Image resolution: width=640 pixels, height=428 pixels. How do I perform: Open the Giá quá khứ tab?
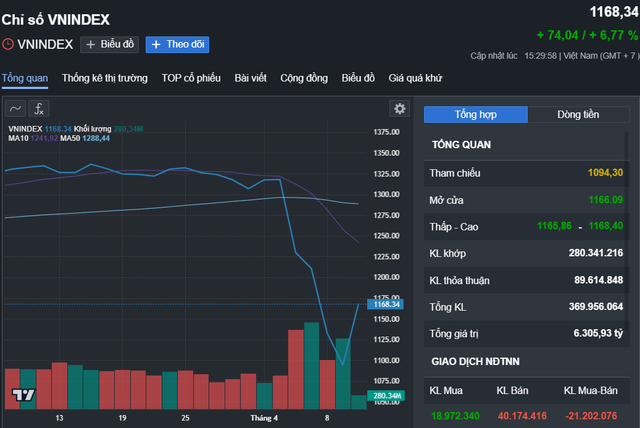[x=416, y=78]
